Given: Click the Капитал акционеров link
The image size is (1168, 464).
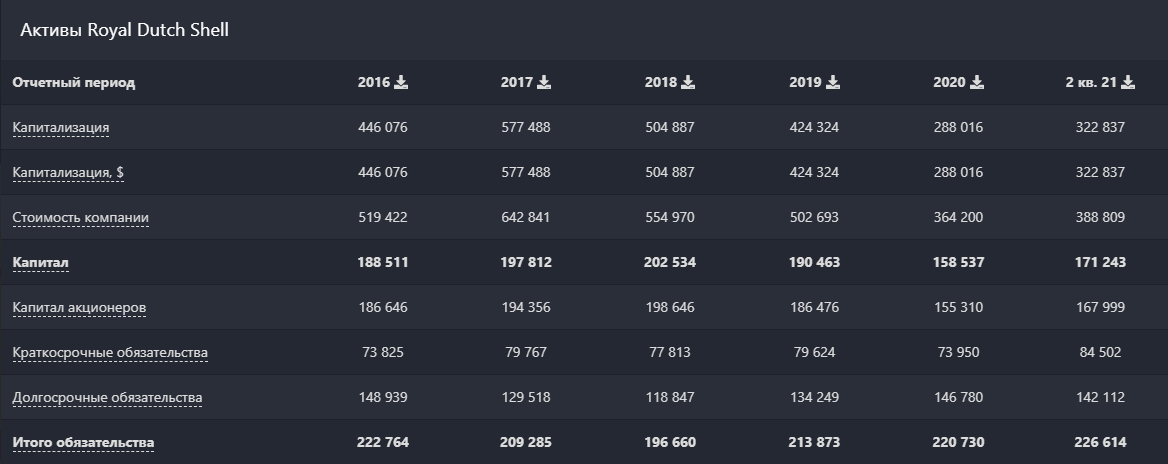Looking at the screenshot, I should pyautogui.click(x=79, y=307).
